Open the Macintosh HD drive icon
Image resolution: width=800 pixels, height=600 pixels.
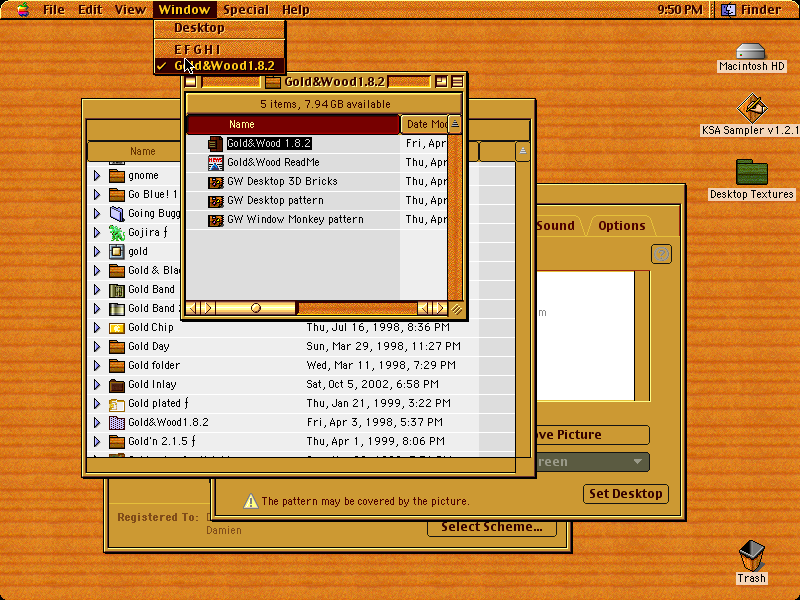click(751, 51)
